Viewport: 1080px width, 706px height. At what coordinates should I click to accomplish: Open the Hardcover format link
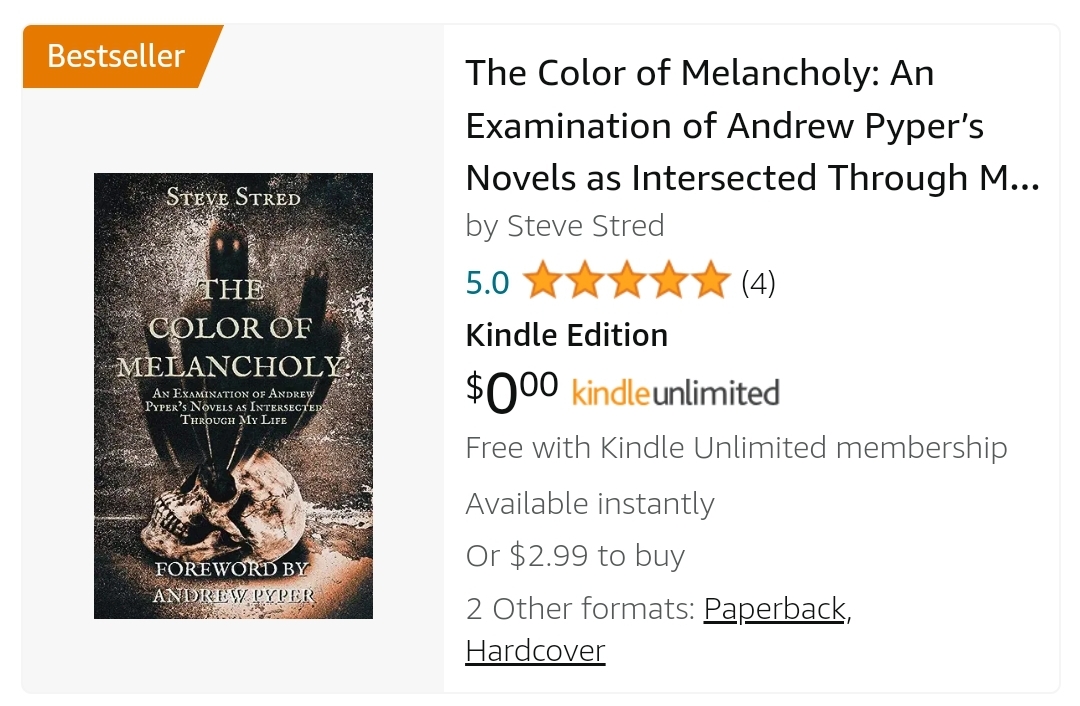535,651
